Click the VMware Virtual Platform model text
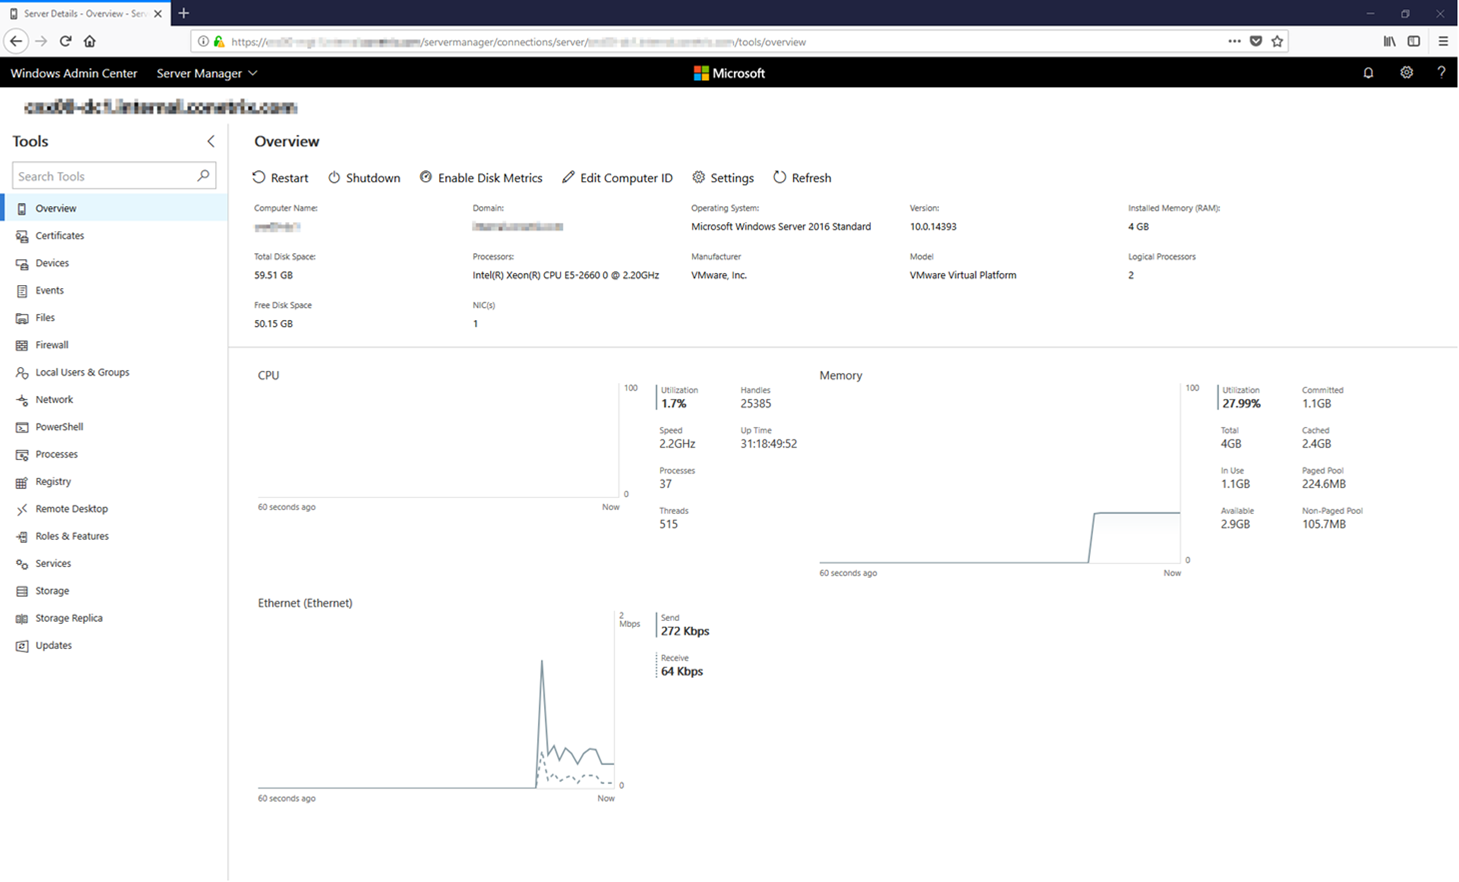Image resolution: width=1459 pixels, height=882 pixels. 963,275
